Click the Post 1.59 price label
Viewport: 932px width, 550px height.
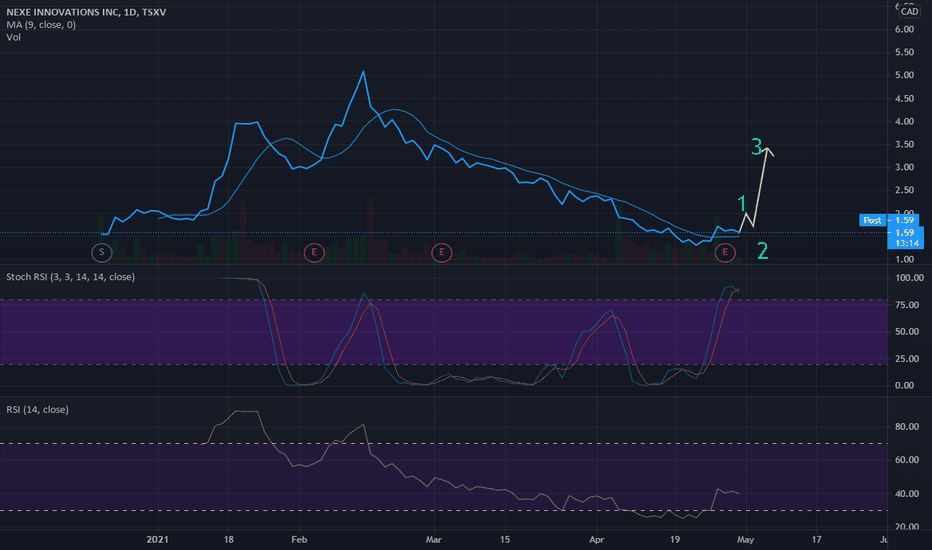(x=889, y=220)
